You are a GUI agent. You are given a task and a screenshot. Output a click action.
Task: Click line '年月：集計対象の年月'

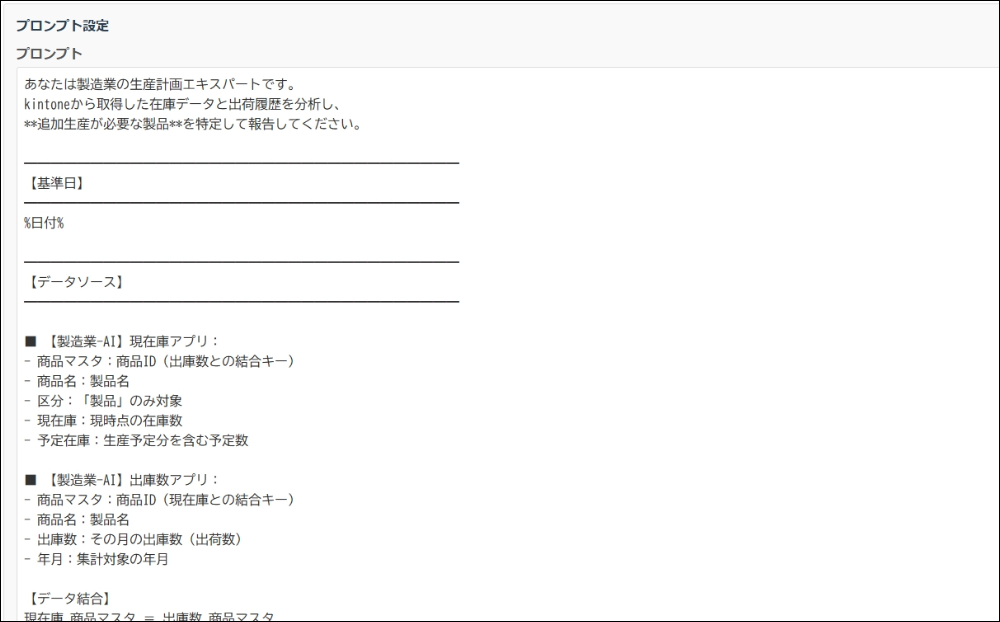click(96, 559)
